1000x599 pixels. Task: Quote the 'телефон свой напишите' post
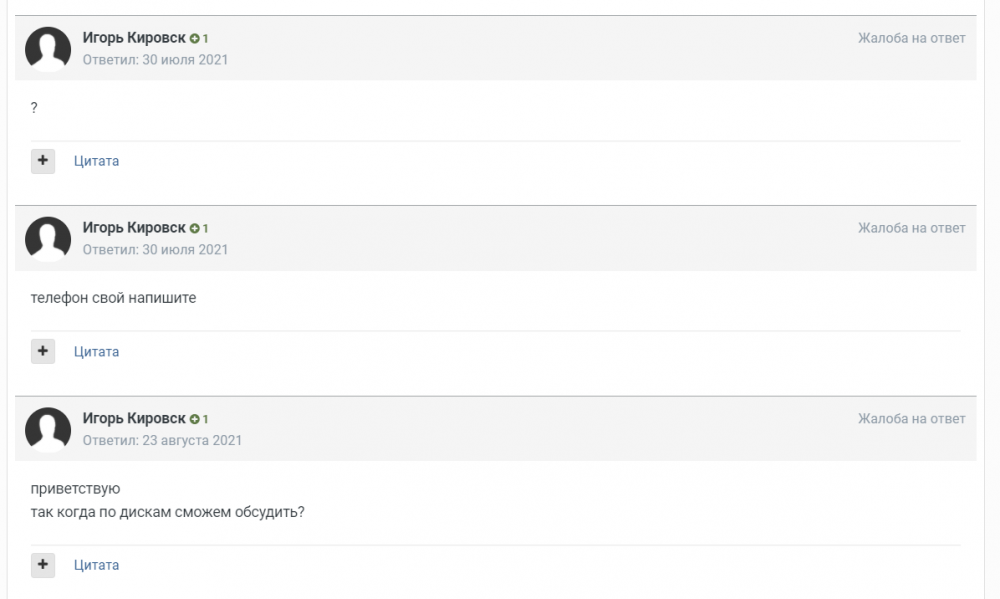[x=96, y=351]
